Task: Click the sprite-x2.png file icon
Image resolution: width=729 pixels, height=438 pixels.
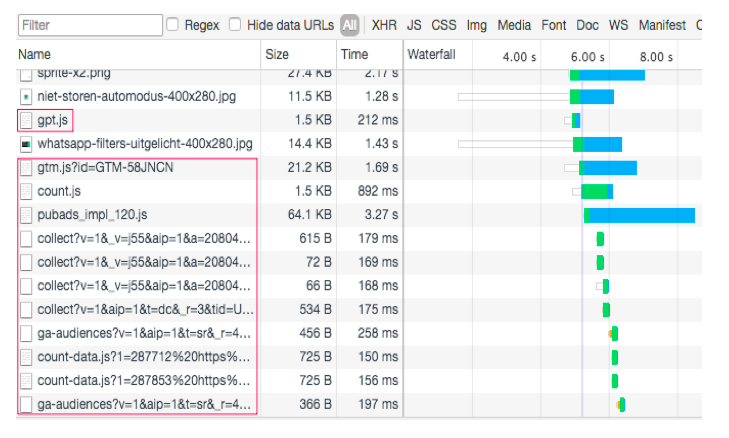Action: (27, 74)
